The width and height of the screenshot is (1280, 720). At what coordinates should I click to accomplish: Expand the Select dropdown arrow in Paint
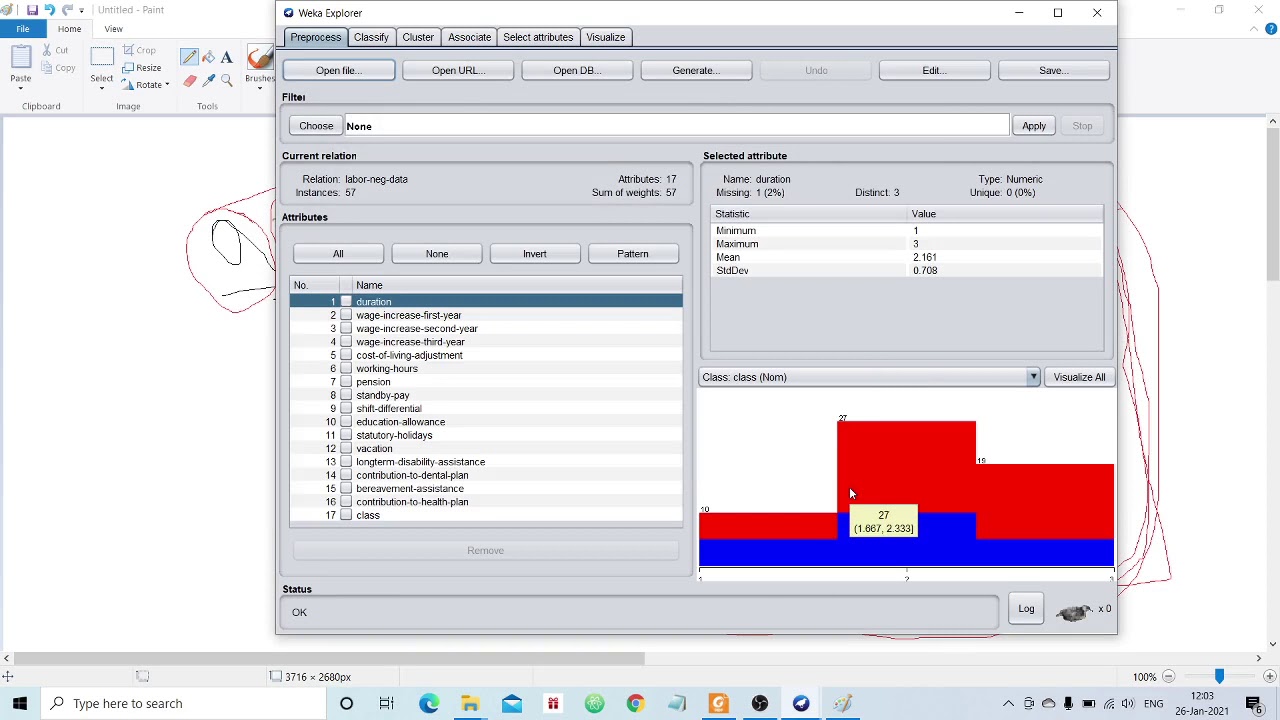point(102,89)
